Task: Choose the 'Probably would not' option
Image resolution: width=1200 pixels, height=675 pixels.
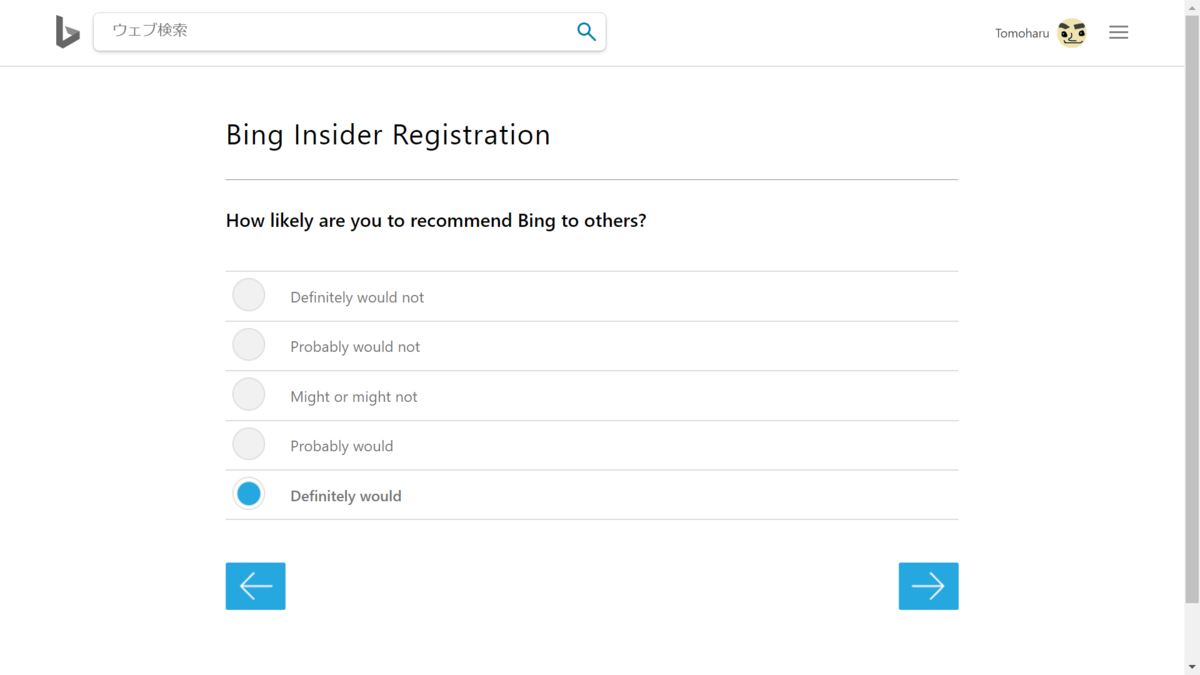Action: coord(249,346)
